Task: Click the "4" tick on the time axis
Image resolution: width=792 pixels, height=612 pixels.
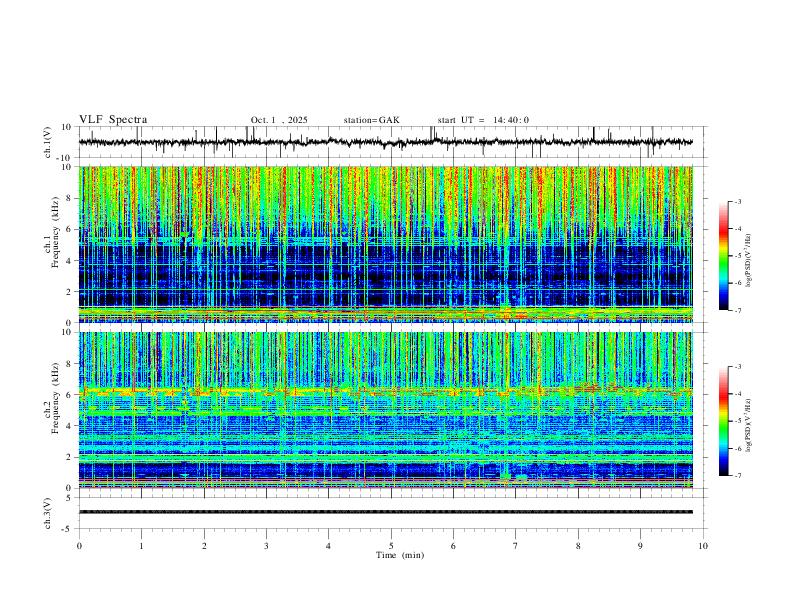Action: (329, 546)
